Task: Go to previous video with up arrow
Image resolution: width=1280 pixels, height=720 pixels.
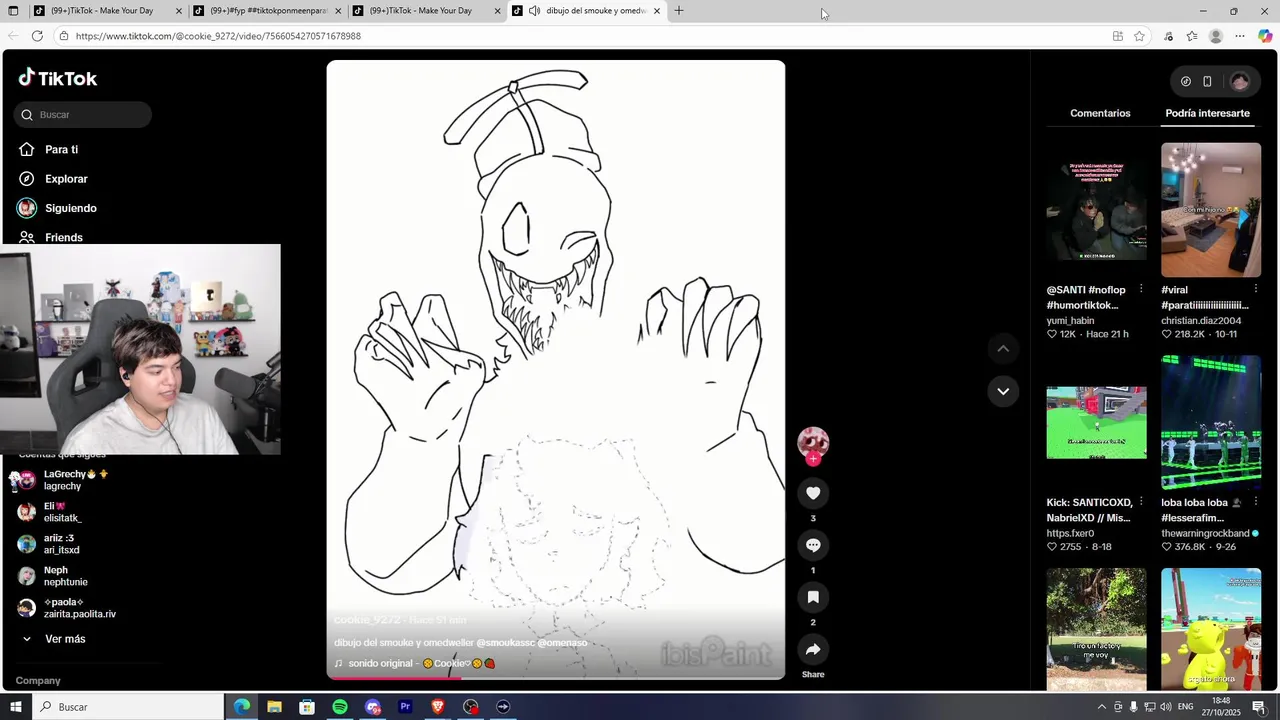Action: (1003, 348)
